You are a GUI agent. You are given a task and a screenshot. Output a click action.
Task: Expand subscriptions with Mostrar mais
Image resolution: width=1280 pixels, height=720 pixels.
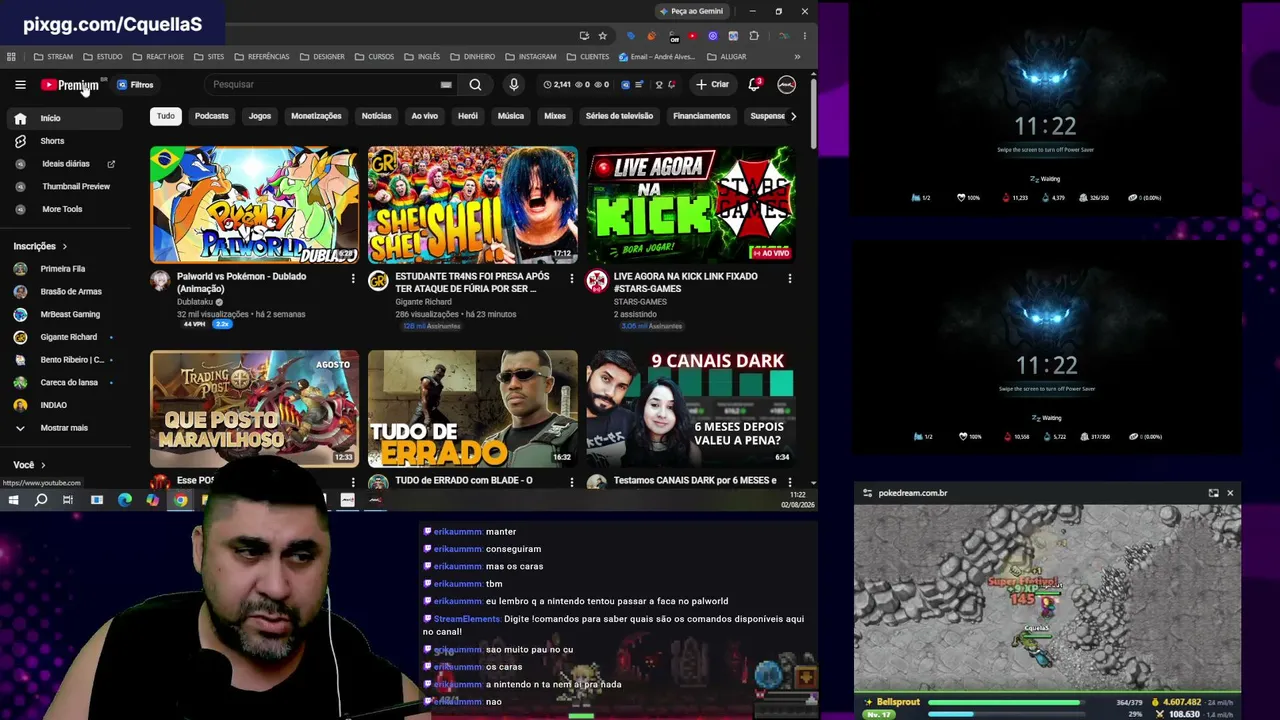coord(65,428)
